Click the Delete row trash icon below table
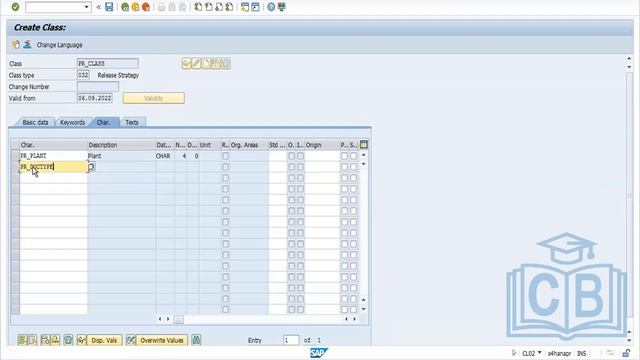 pos(68,340)
